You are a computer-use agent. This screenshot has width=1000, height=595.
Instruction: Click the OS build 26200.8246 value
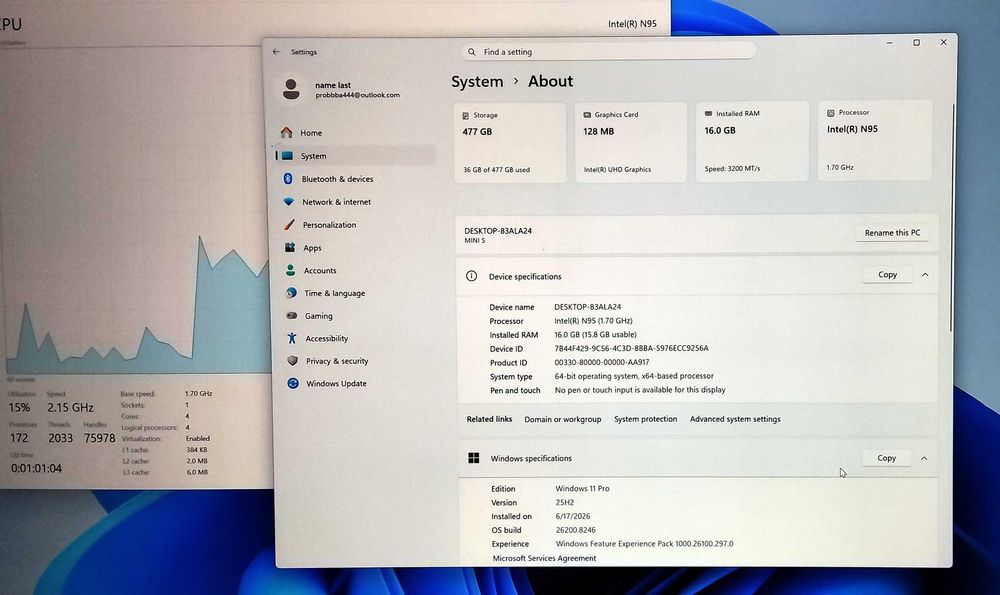click(x=575, y=530)
